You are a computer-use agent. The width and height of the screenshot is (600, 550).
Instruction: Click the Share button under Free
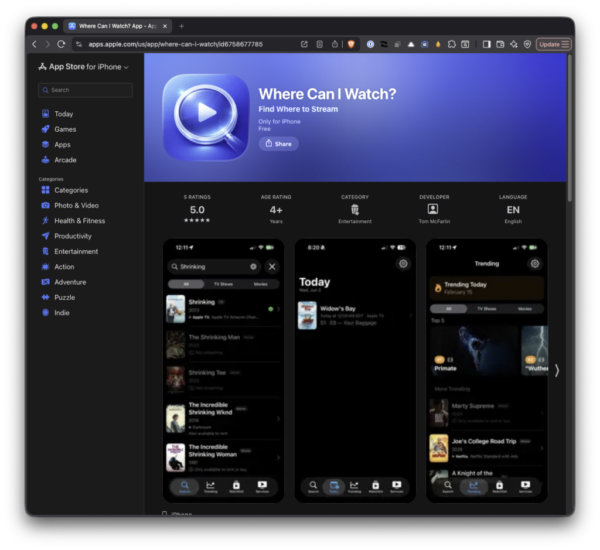(279, 144)
